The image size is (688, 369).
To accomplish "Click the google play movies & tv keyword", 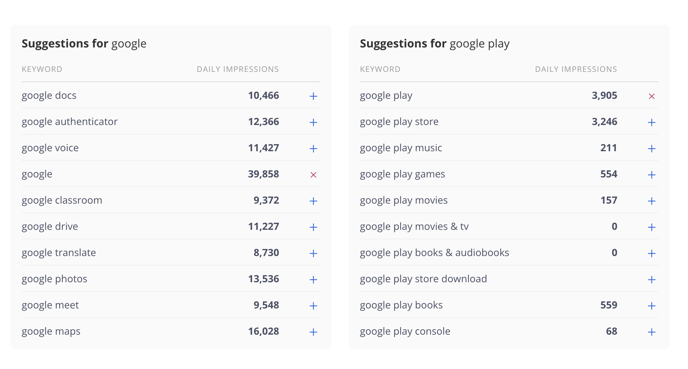I will (x=414, y=226).
